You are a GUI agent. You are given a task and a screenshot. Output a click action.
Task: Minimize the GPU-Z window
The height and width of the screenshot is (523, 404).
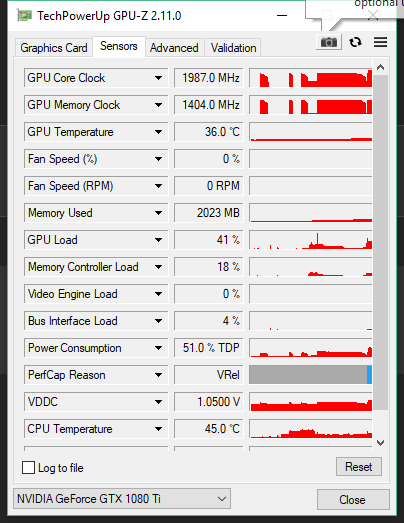click(x=282, y=15)
